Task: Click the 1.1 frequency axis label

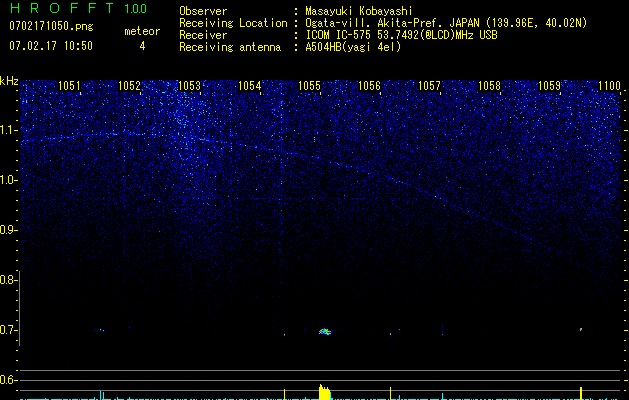Action: point(8,130)
